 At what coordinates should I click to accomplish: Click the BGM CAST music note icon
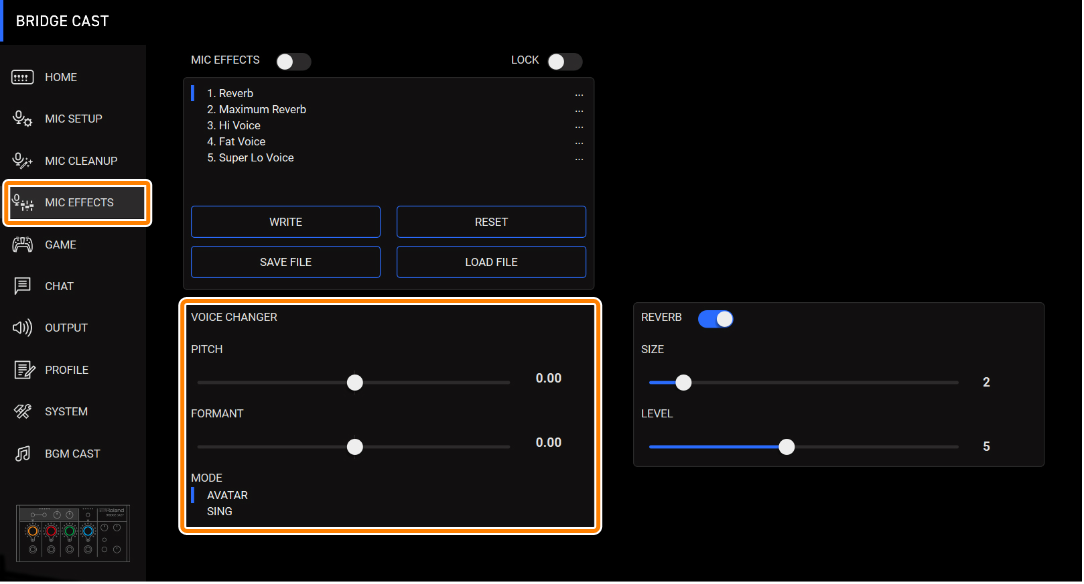tap(22, 454)
